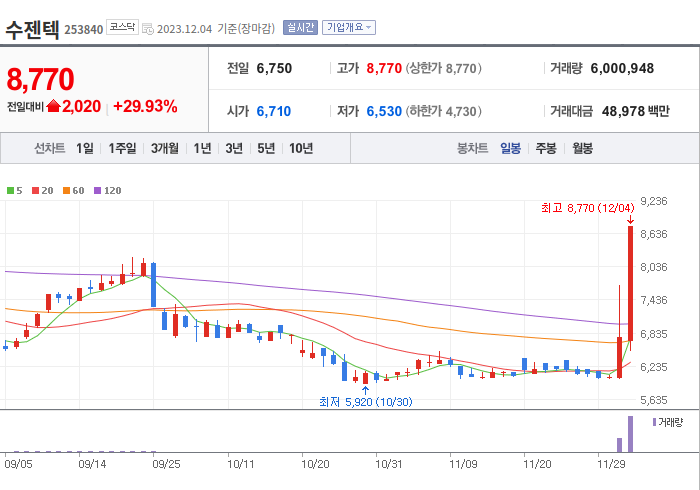Click the purple 거래량 volume legend marker
This screenshot has width=700, height=490.
[x=654, y=422]
